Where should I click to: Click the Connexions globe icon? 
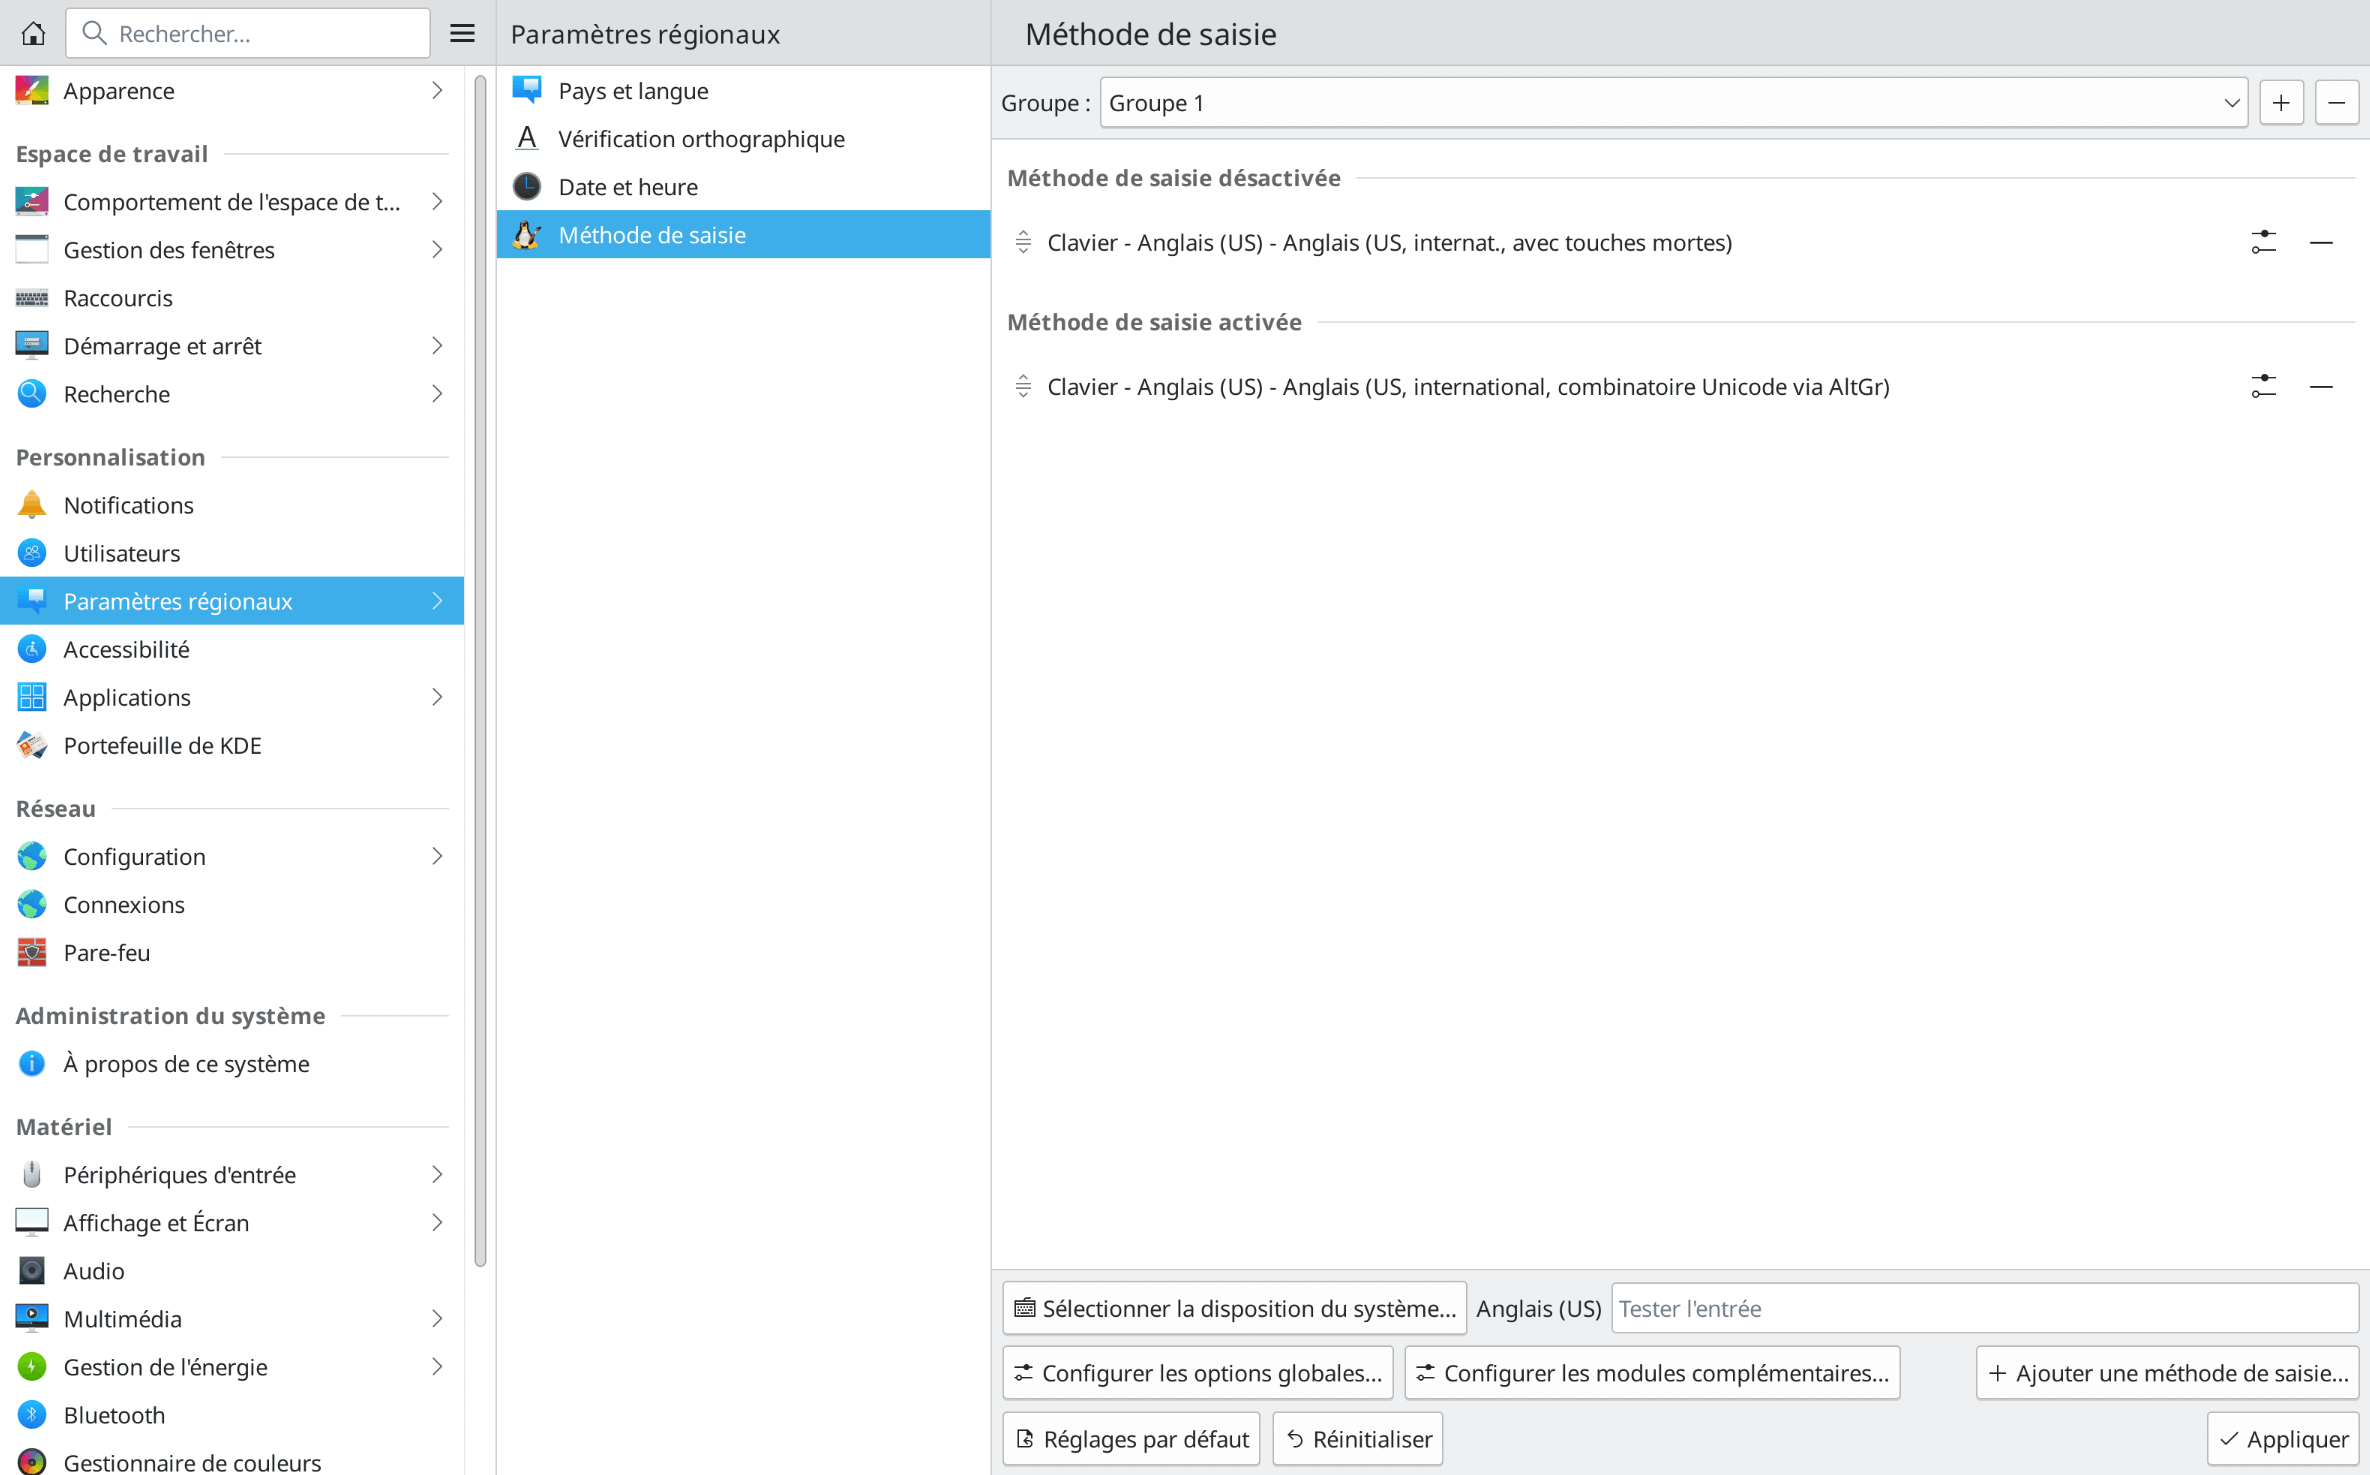pyautogui.click(x=32, y=904)
